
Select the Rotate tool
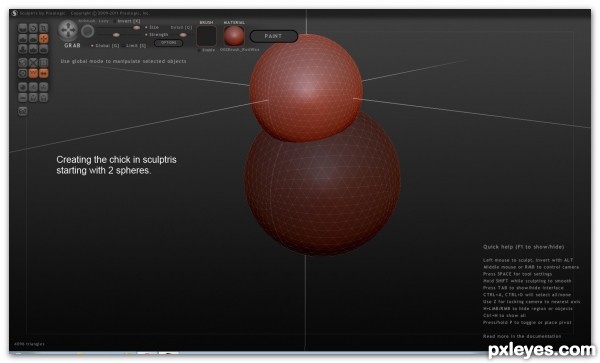[x=33, y=28]
